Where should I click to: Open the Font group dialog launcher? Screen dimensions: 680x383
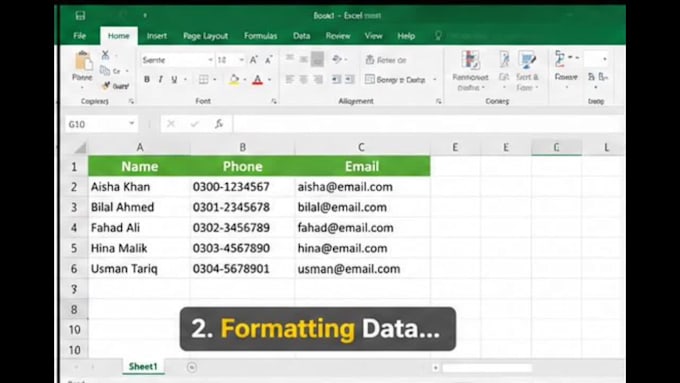tap(274, 101)
